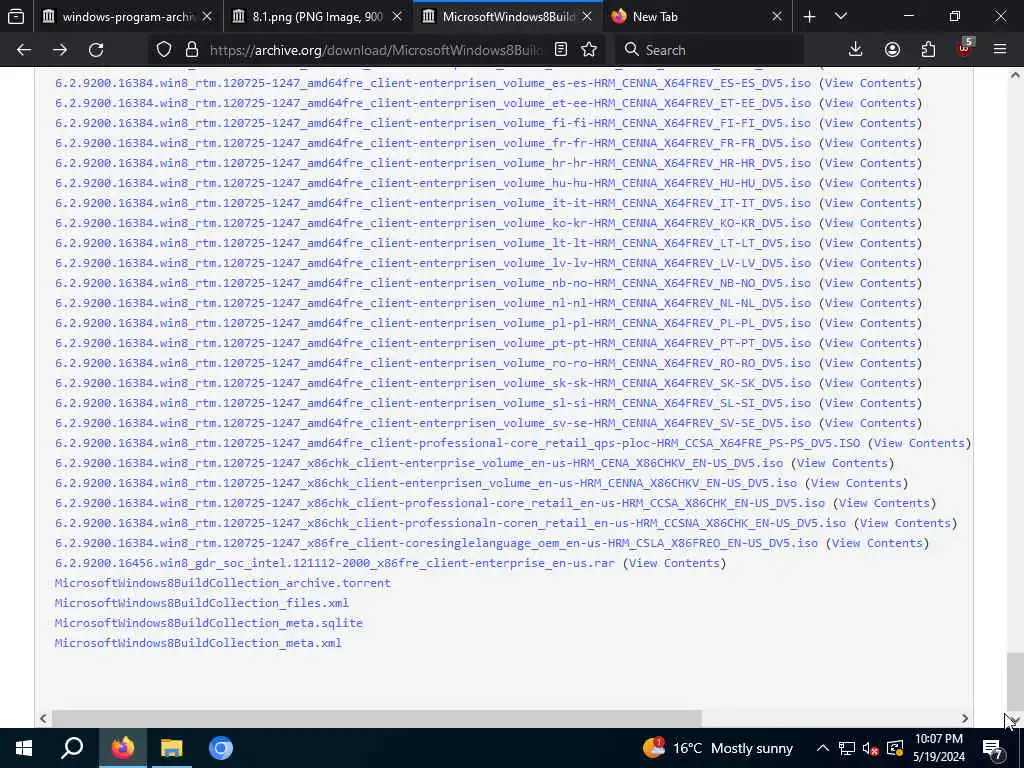Download the ko-kr enterprisen volume ISO
This screenshot has width=1024, height=768.
pyautogui.click(x=433, y=223)
